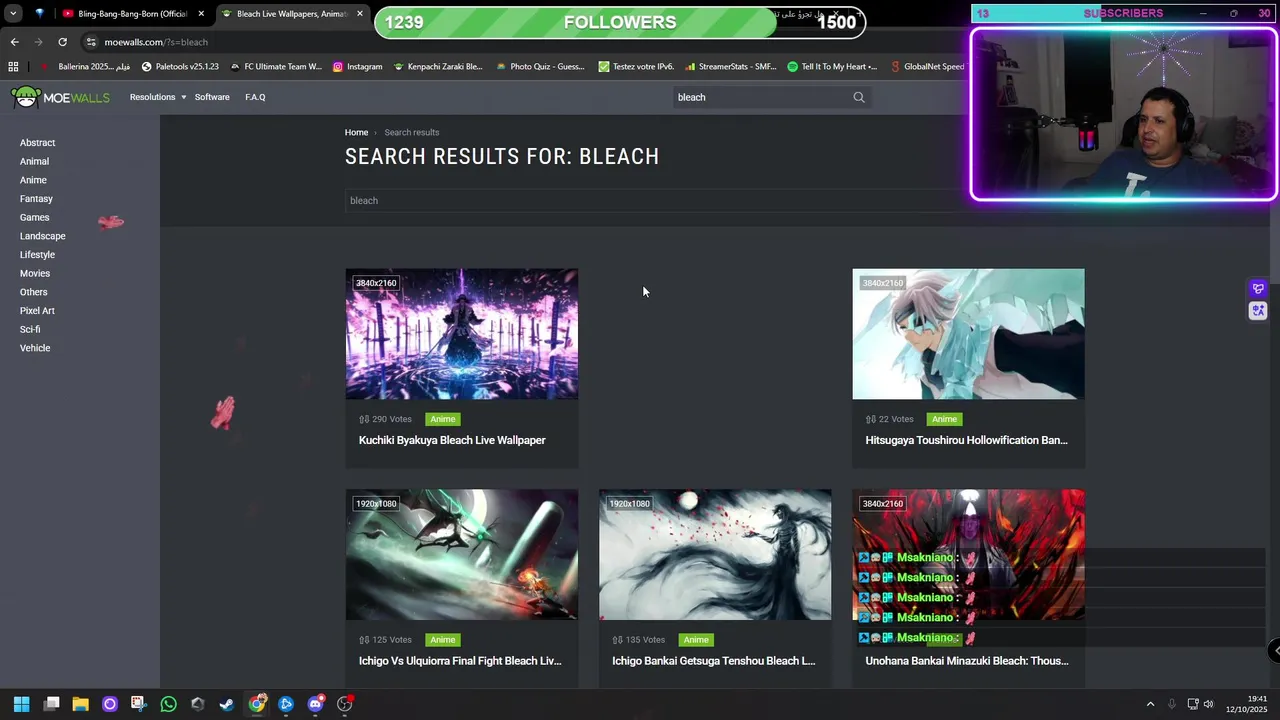Go back with the browser back arrow
The image size is (1280, 720).
14,42
